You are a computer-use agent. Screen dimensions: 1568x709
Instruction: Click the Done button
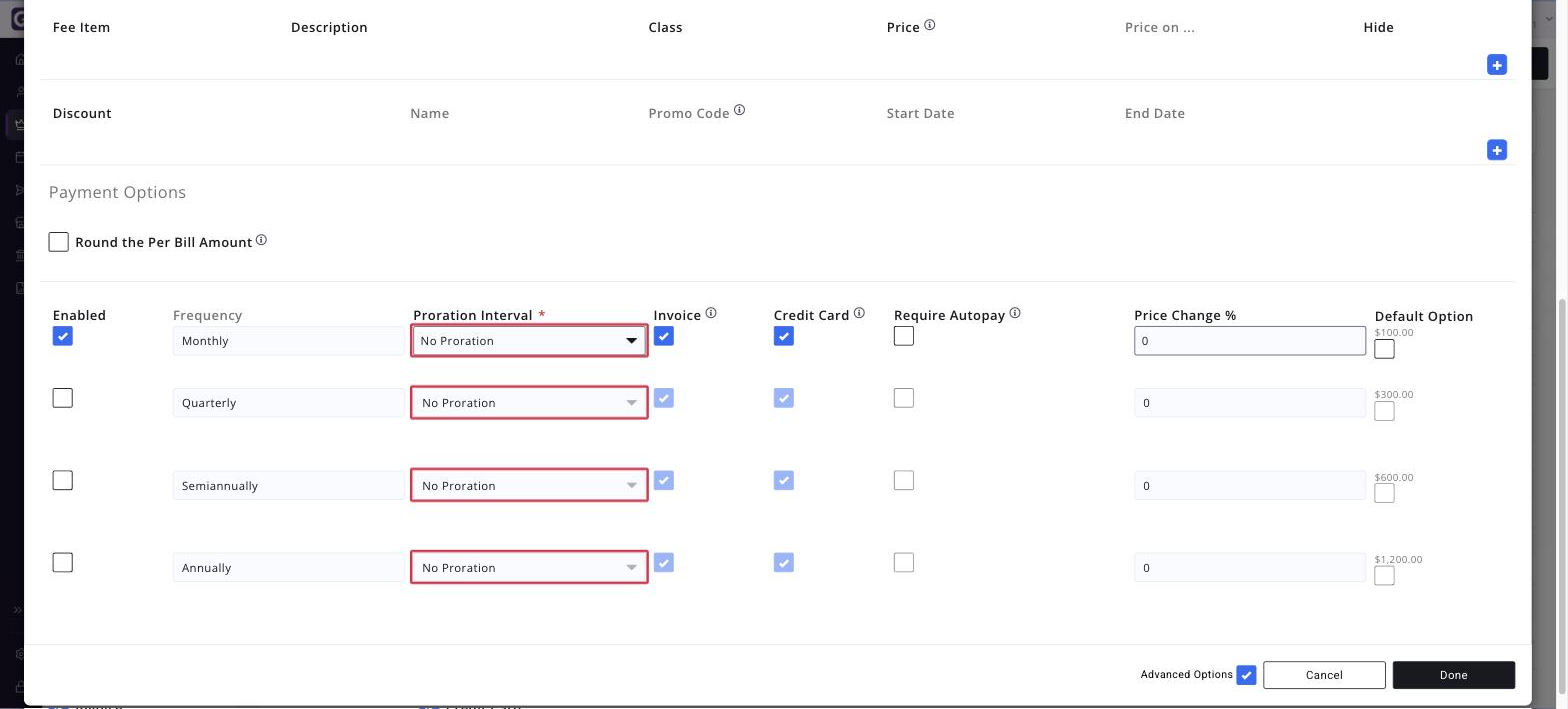pyautogui.click(x=1453, y=675)
